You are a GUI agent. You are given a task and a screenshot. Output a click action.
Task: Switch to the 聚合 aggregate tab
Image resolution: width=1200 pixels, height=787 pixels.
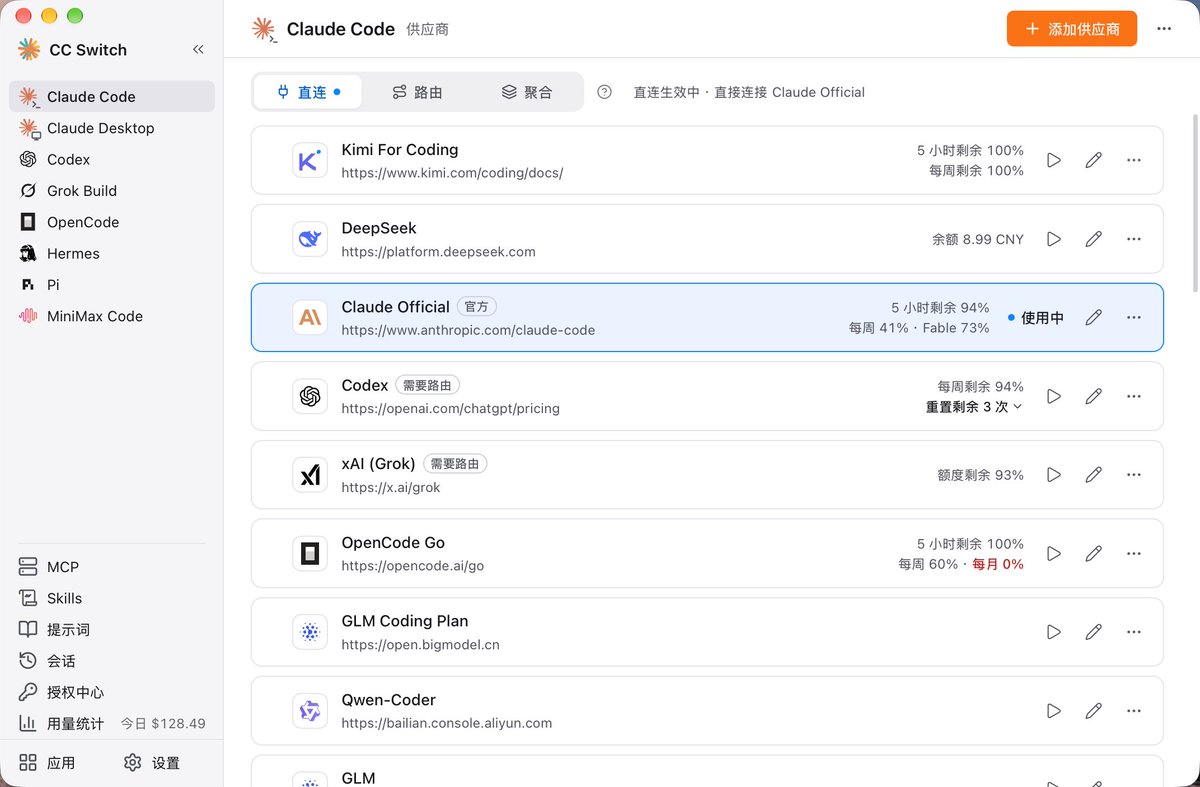[x=527, y=92]
